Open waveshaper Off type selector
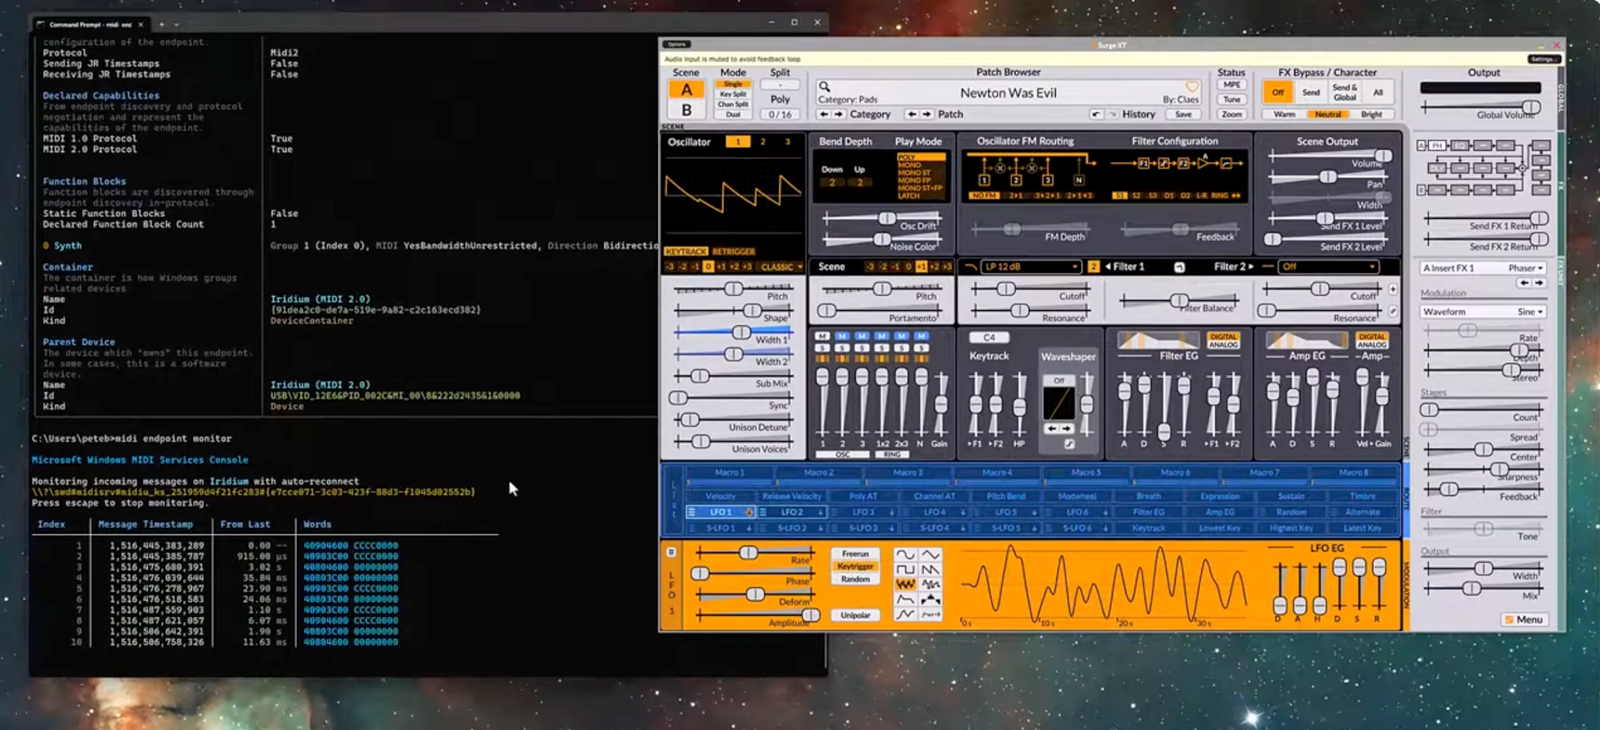This screenshot has height=730, width=1600. 1059,380
